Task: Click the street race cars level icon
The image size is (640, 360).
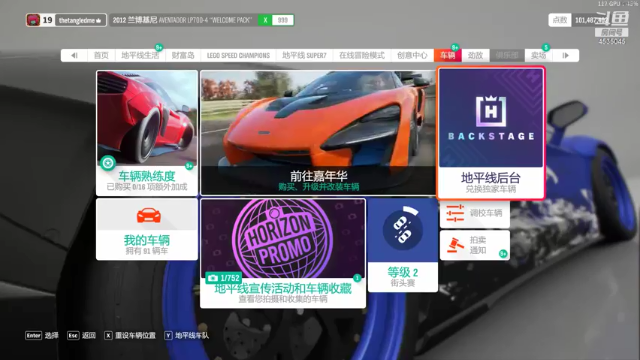Action: tap(402, 230)
